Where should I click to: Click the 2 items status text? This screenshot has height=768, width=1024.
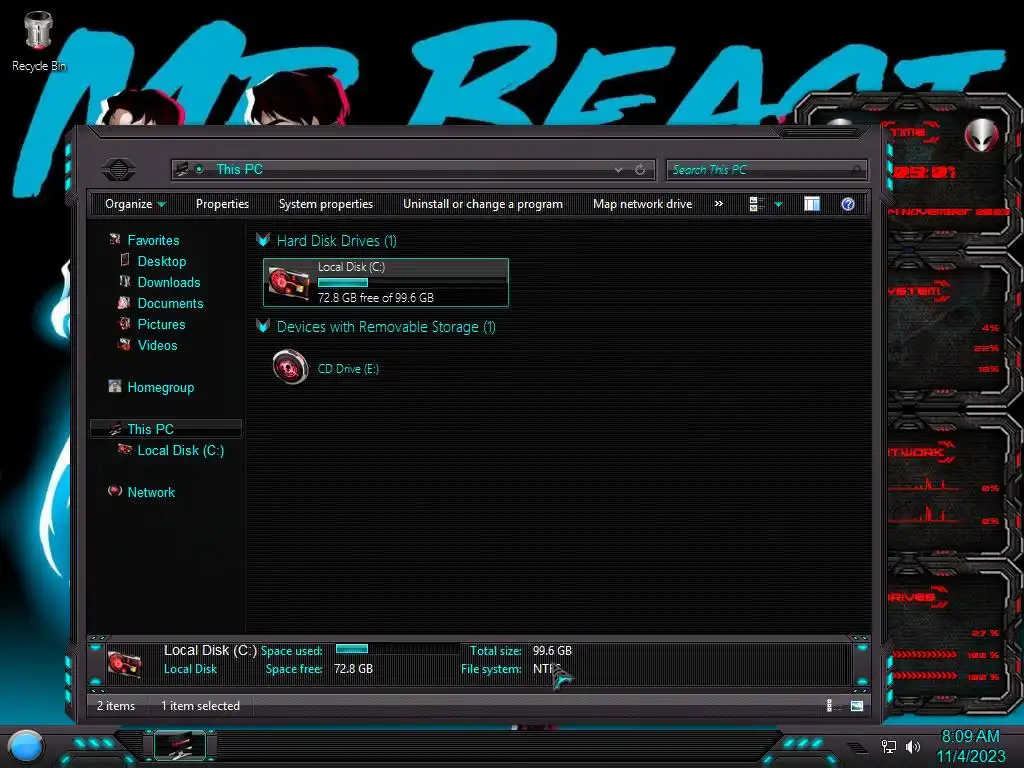click(116, 706)
